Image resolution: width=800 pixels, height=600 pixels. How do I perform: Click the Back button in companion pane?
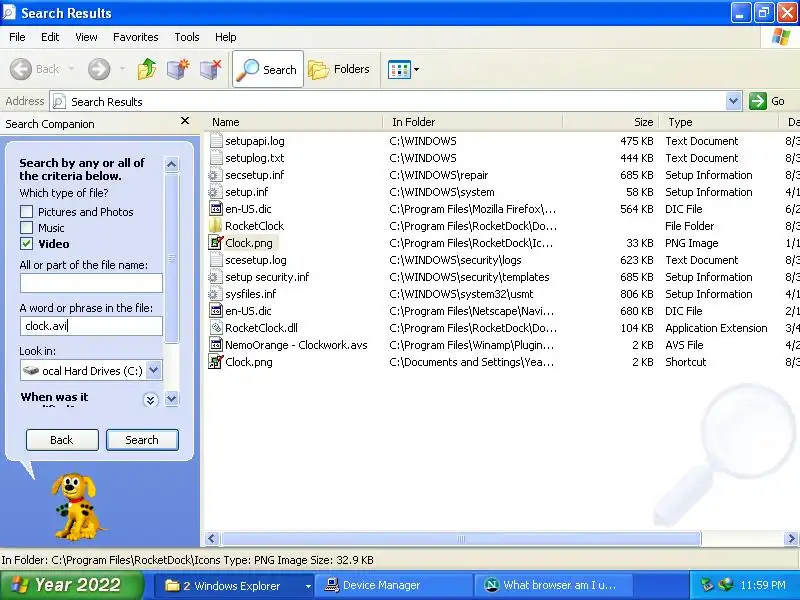(x=62, y=440)
